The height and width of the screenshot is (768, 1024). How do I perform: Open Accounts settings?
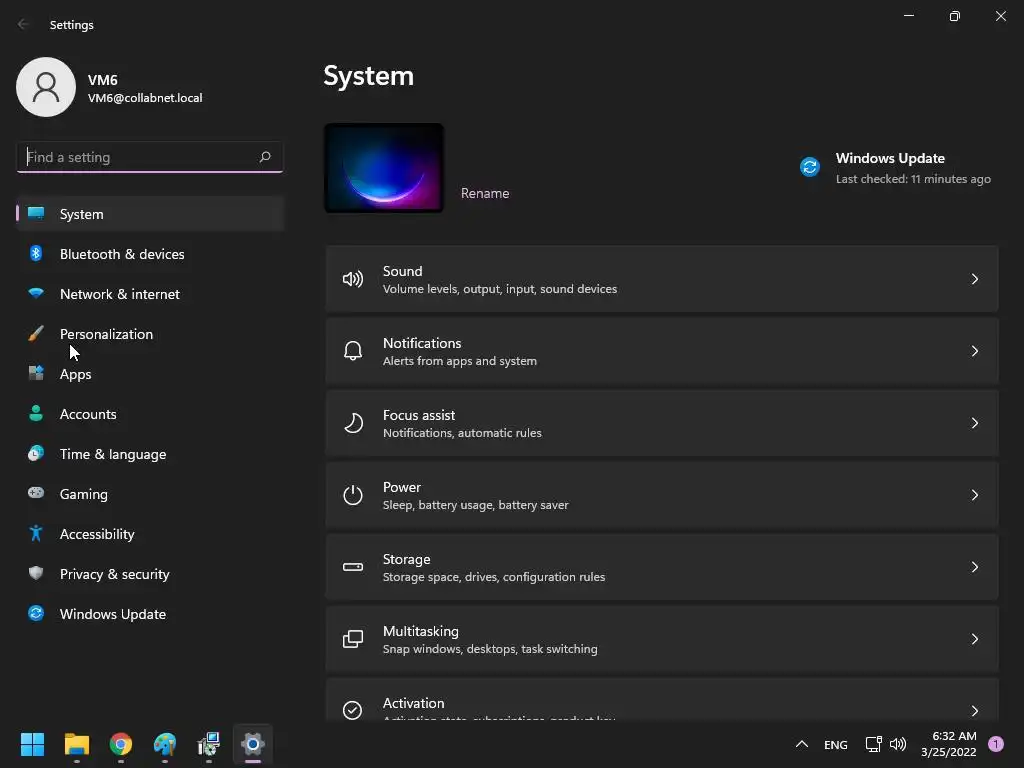(x=150, y=414)
